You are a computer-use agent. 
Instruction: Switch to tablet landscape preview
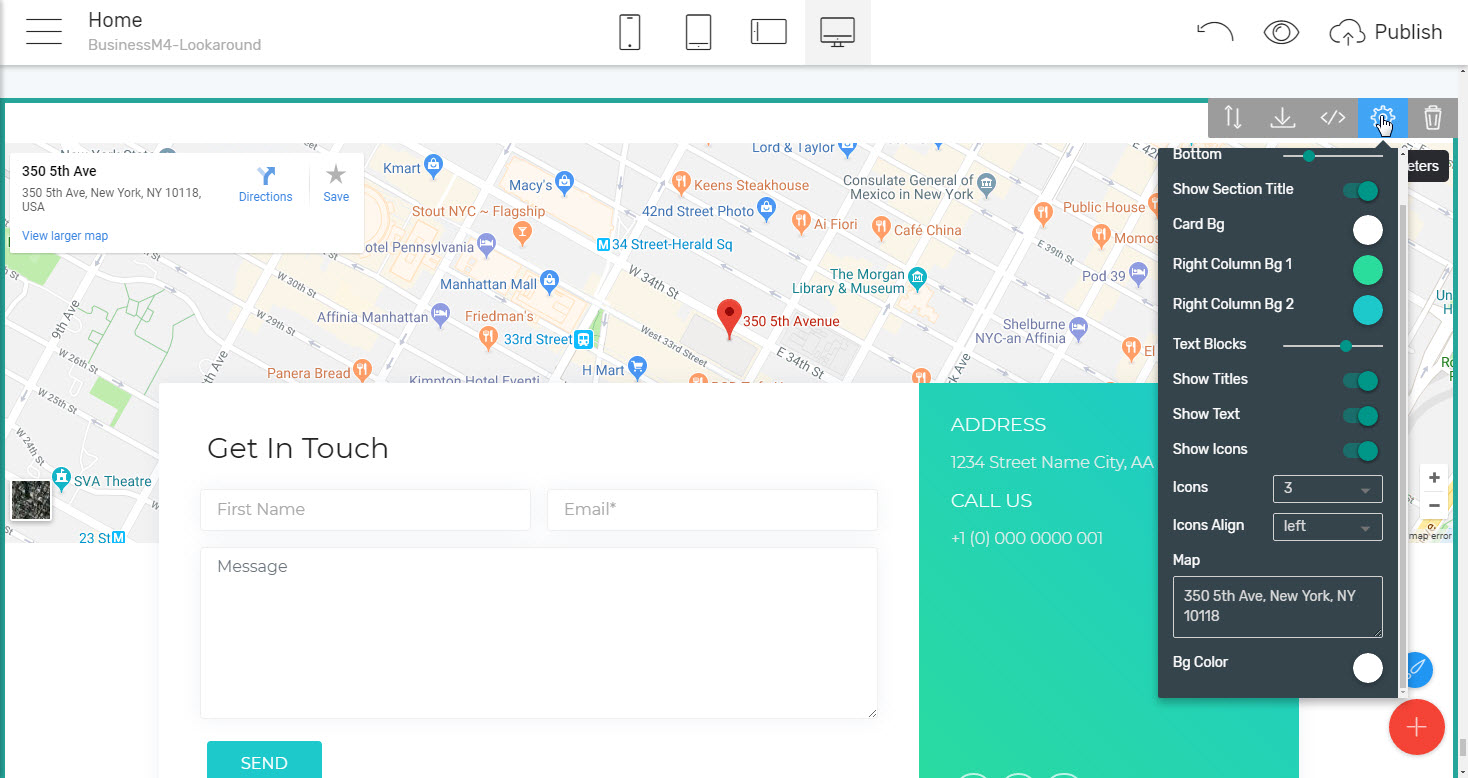click(768, 32)
